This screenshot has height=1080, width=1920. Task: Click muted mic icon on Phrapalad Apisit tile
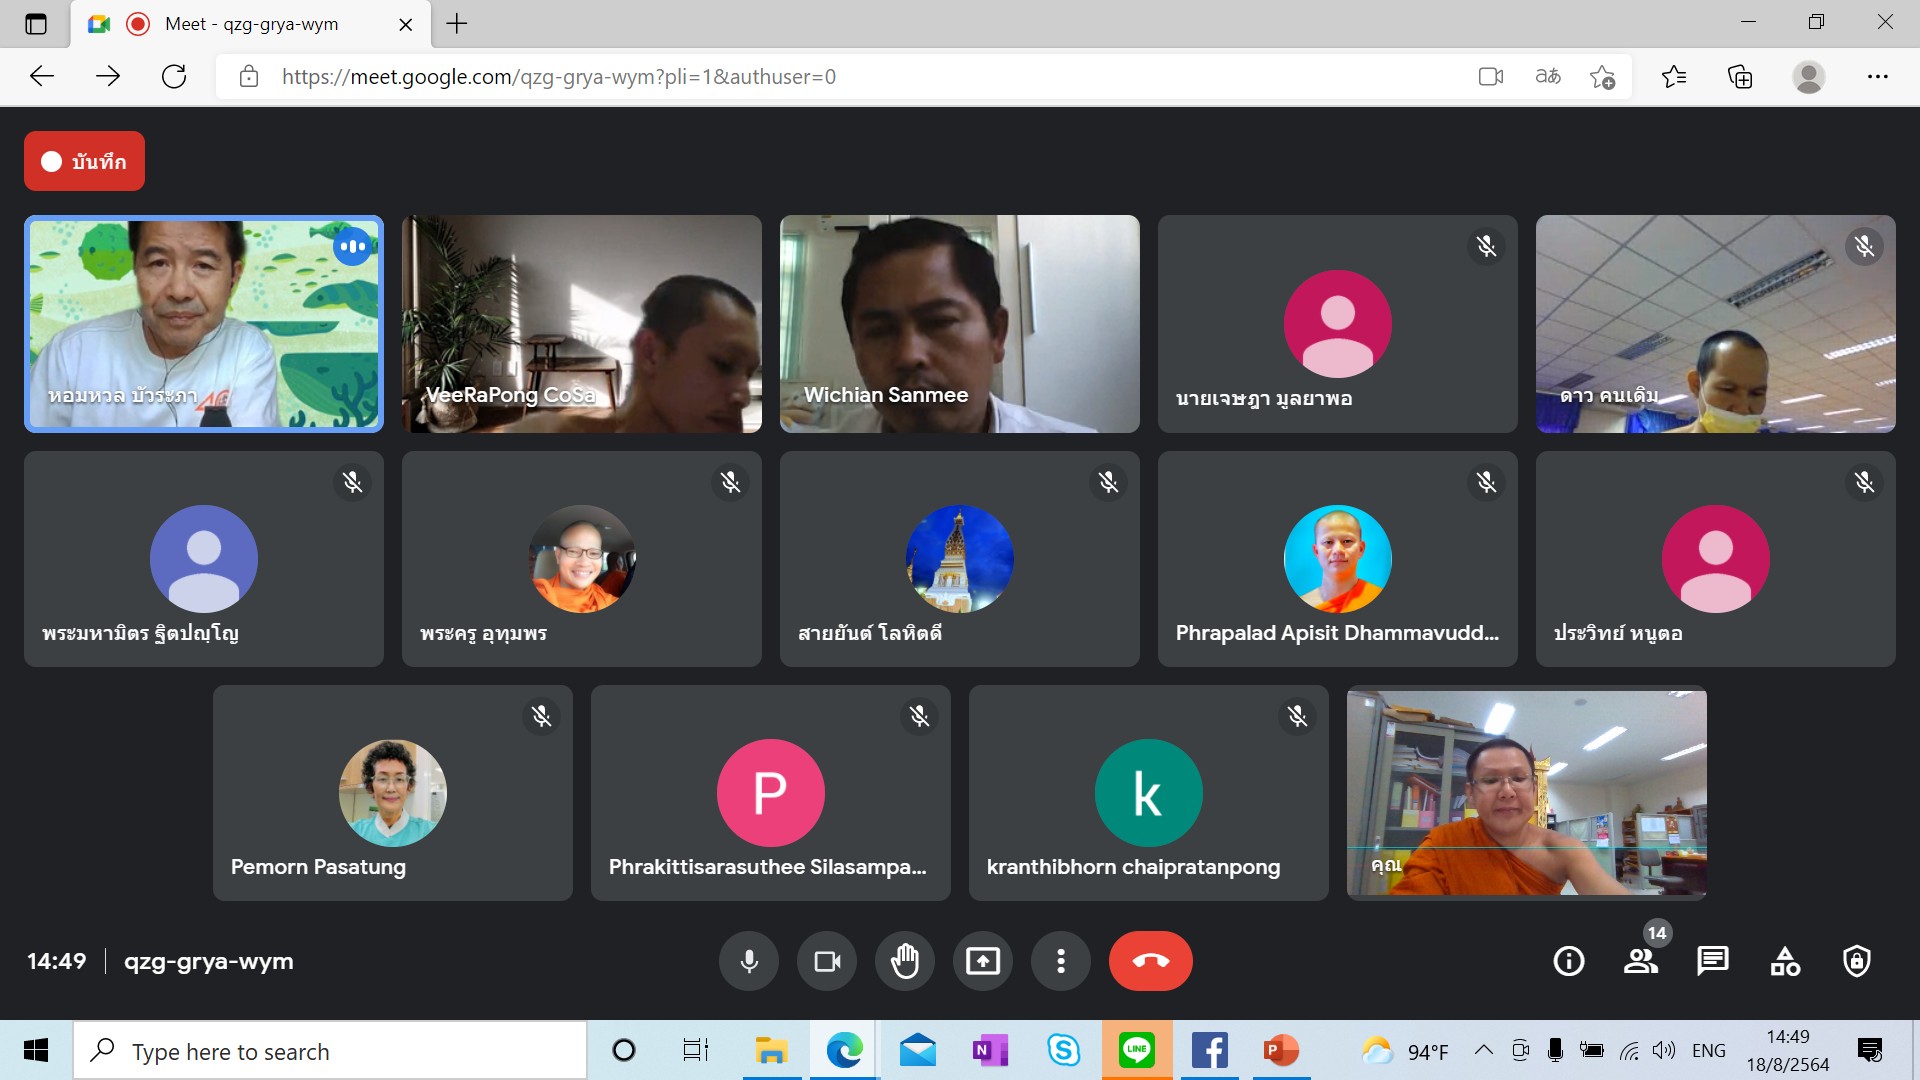1487,482
